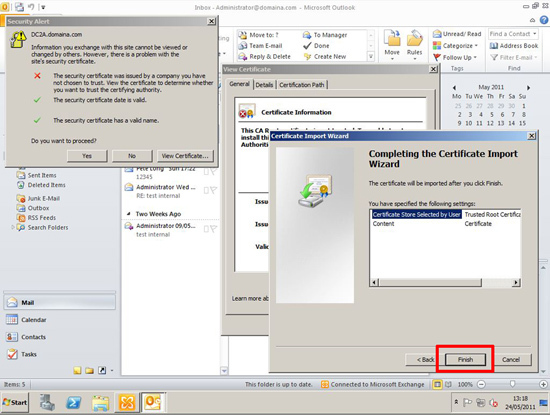Screen dimensions: 550x415
Task: Click the clock in system tray
Action: [x=520, y=403]
